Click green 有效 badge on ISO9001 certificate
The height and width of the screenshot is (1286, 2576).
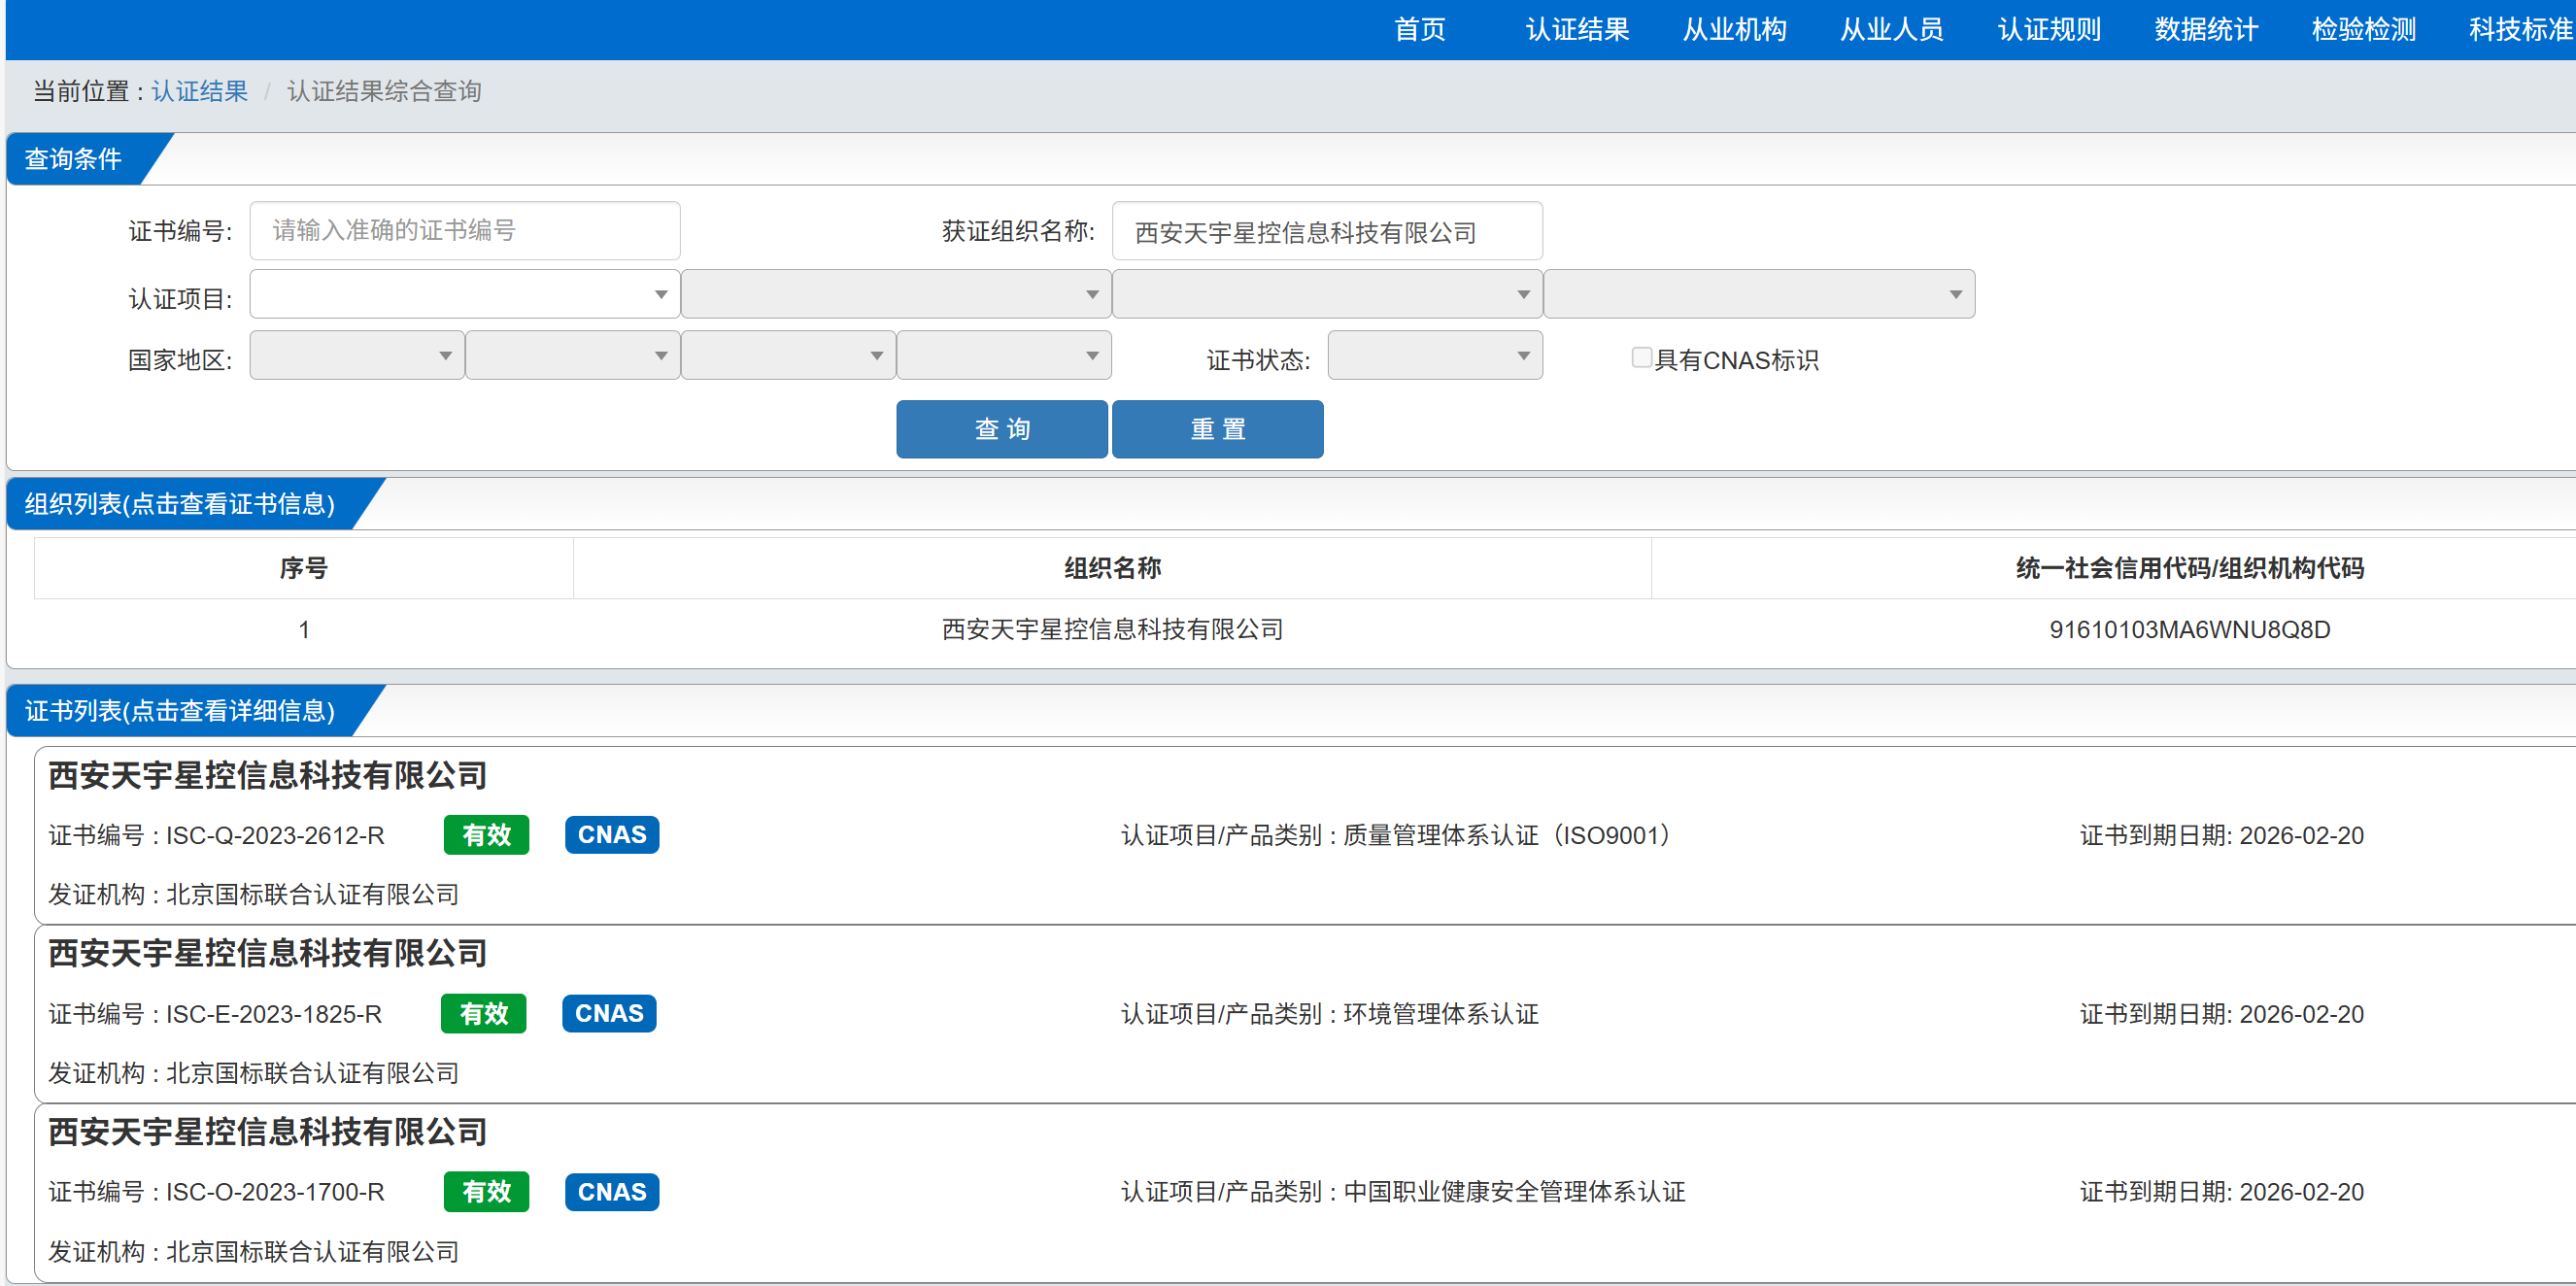(x=486, y=834)
